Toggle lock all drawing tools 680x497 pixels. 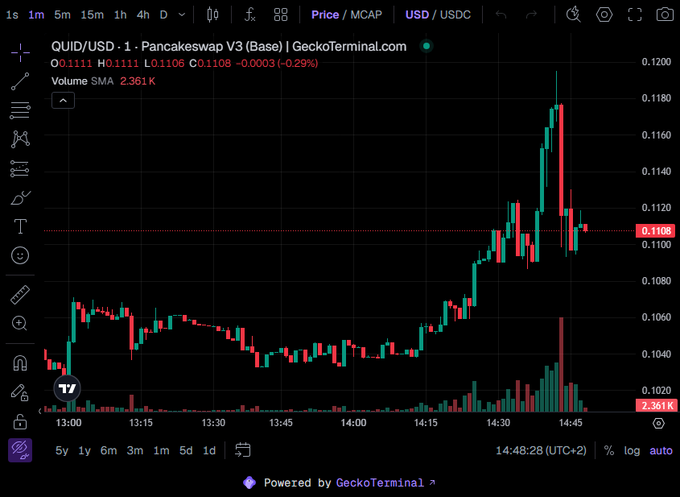pos(20,421)
